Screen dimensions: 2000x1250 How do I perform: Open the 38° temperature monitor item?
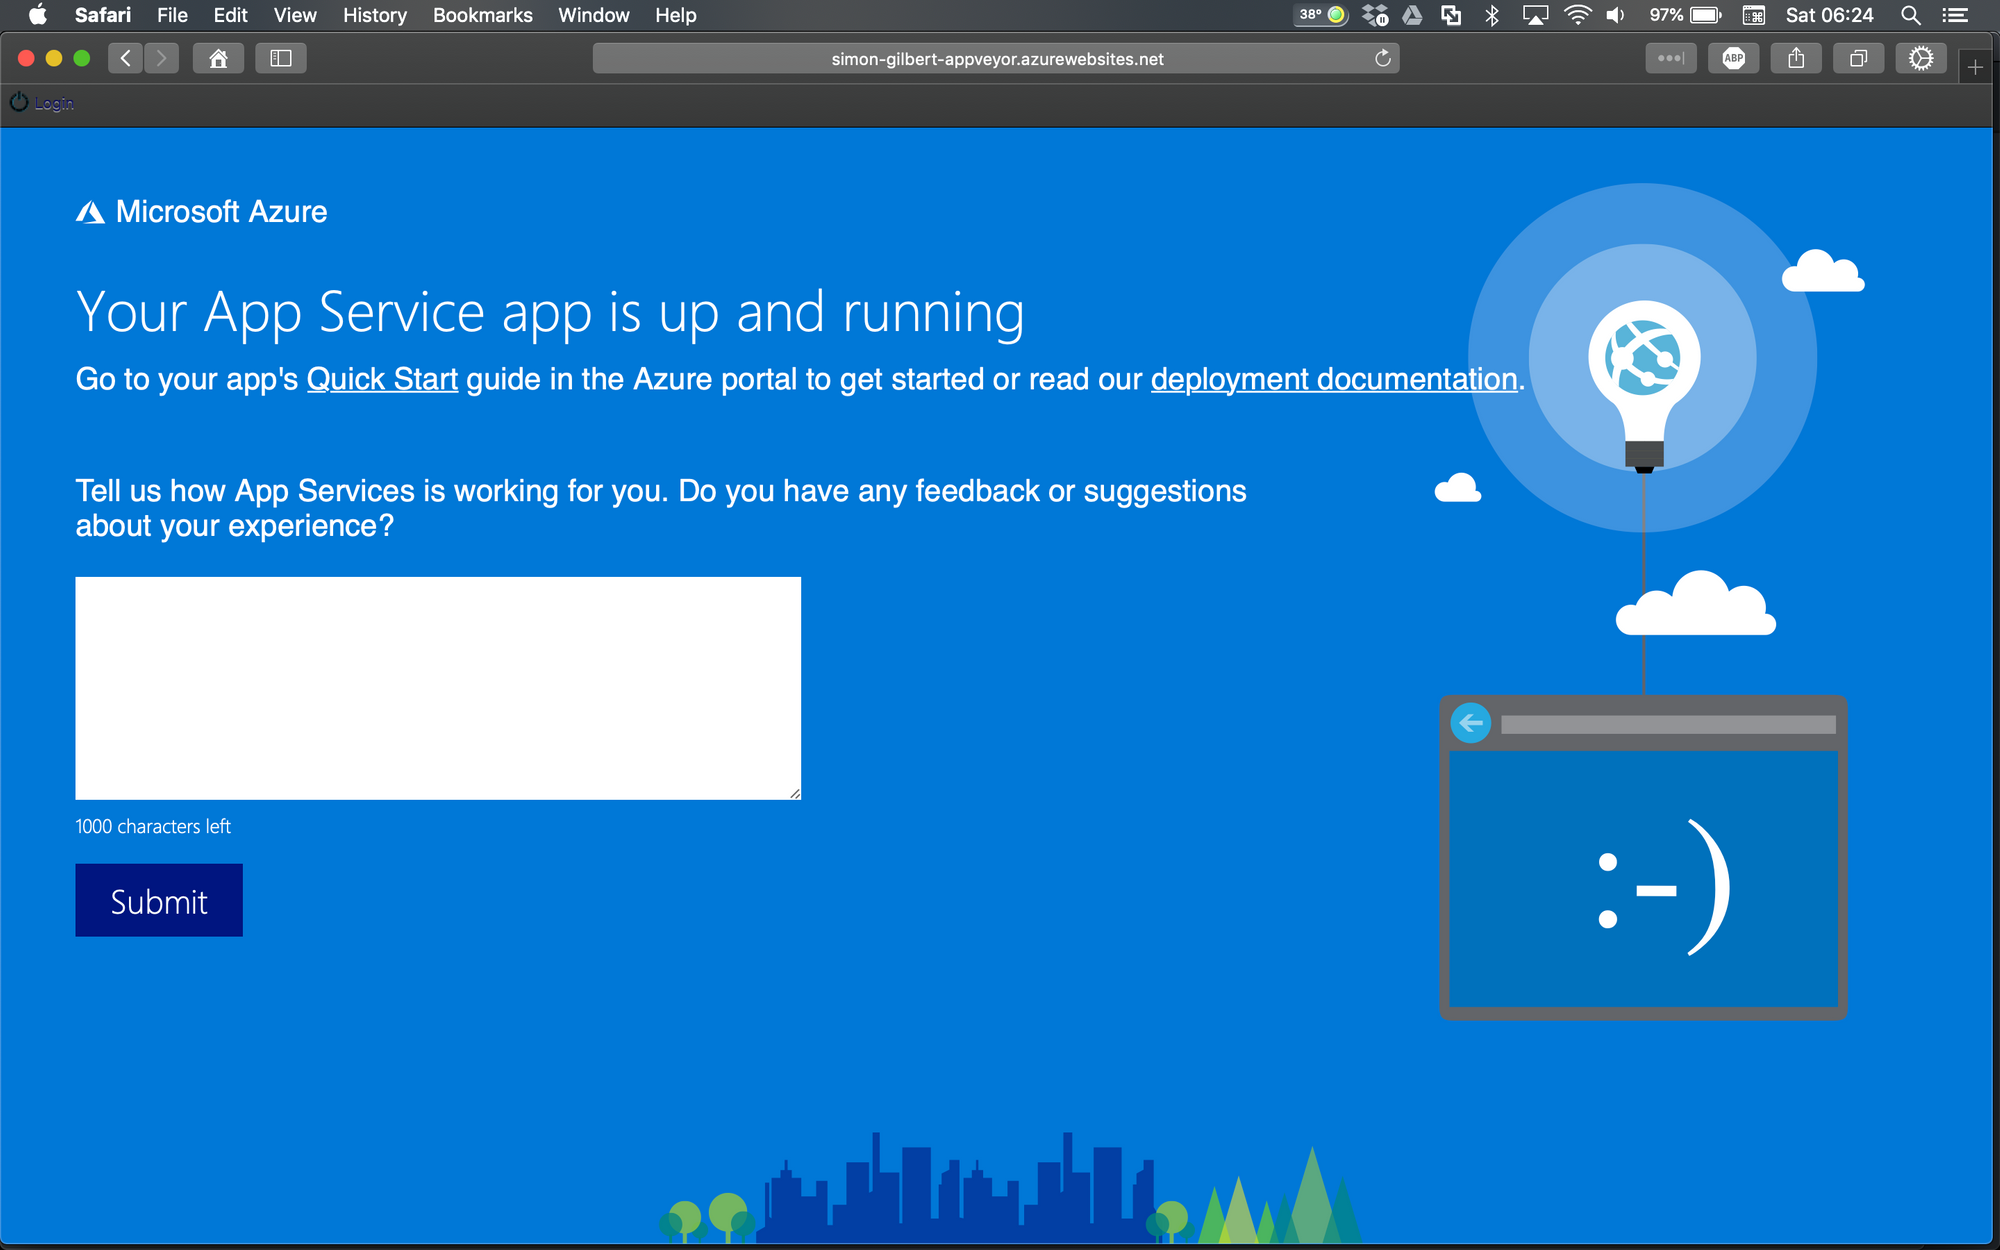coord(1321,15)
